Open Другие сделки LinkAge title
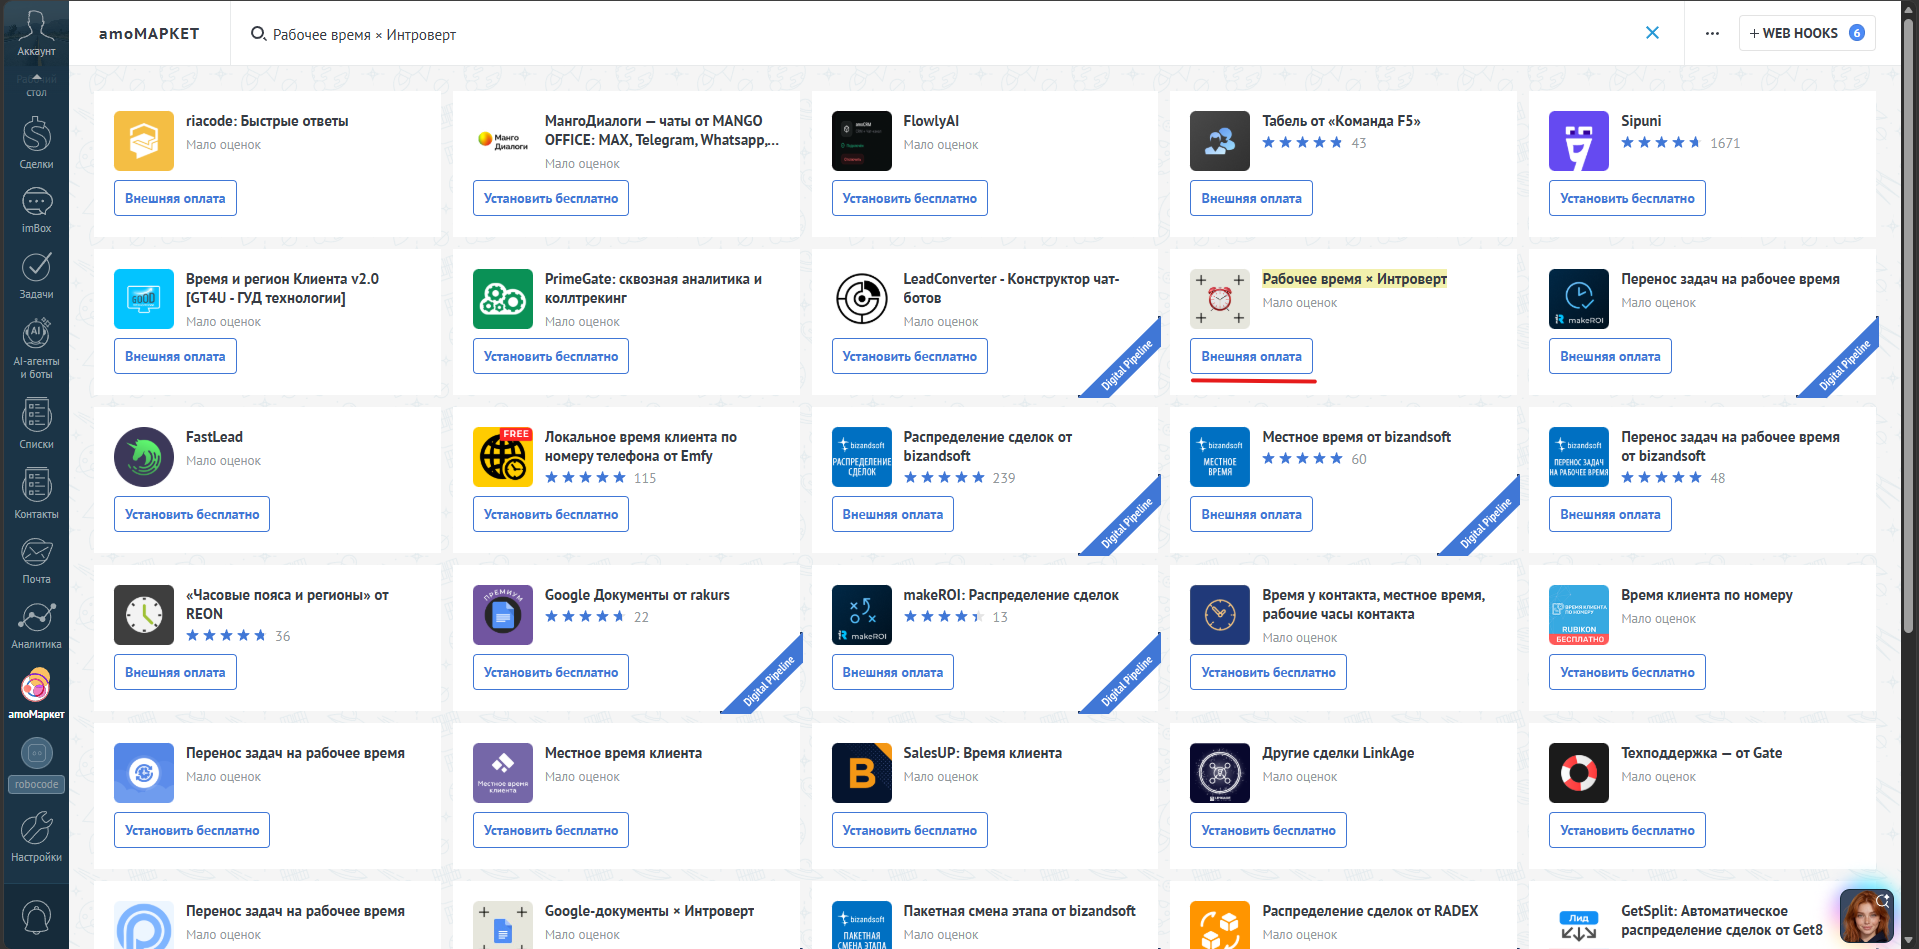Viewport: 1919px width, 949px height. [1338, 753]
